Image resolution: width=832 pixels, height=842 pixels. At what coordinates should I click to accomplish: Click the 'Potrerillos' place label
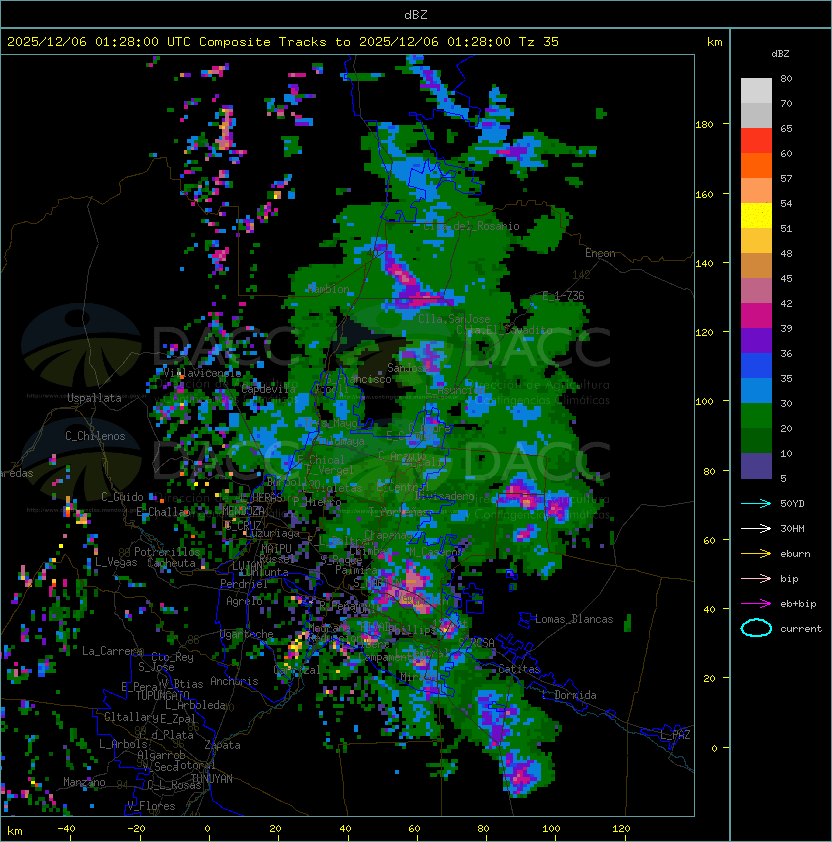[167, 552]
